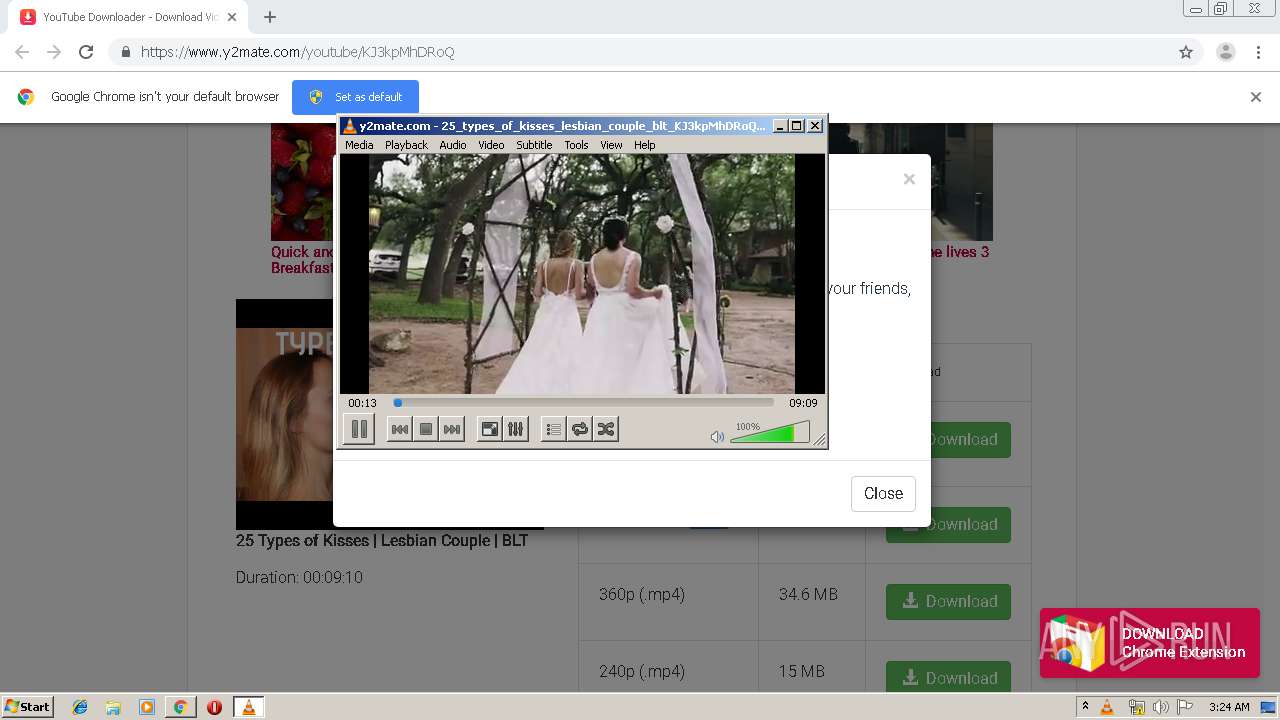Click the Download Chrome Extension banner
1280x720 pixels.
tap(1150, 643)
